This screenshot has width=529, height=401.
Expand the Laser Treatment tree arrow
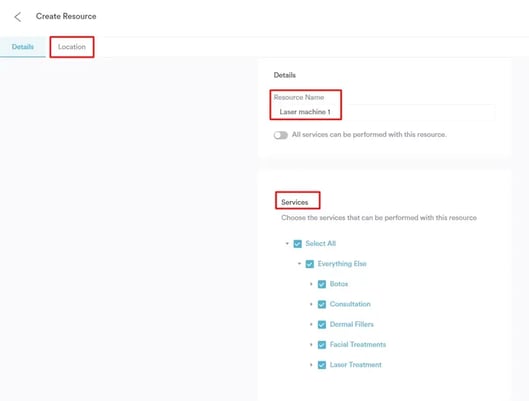311,365
